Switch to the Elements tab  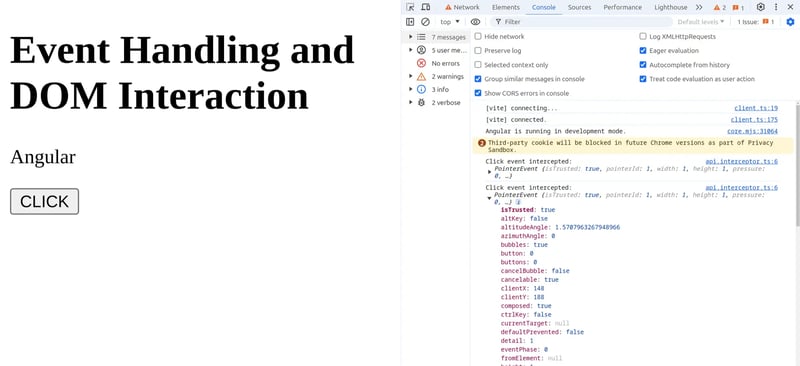506,7
